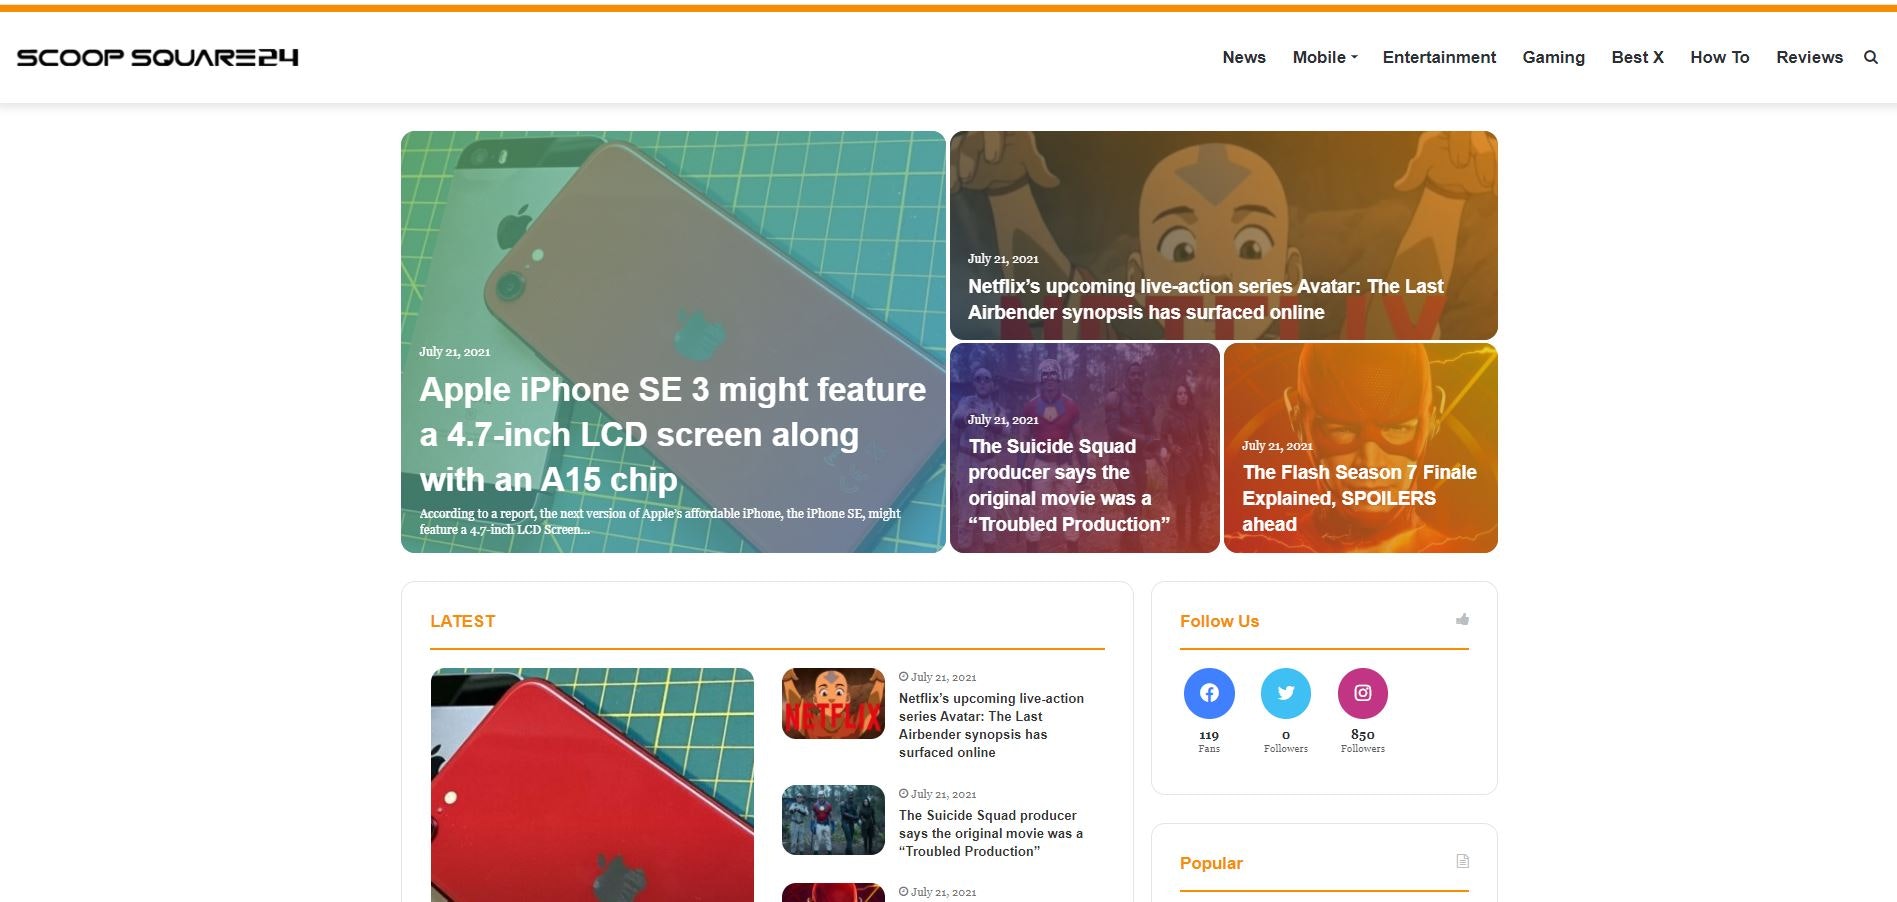Open the Best X menu item
This screenshot has height=902, width=1897.
(1637, 57)
